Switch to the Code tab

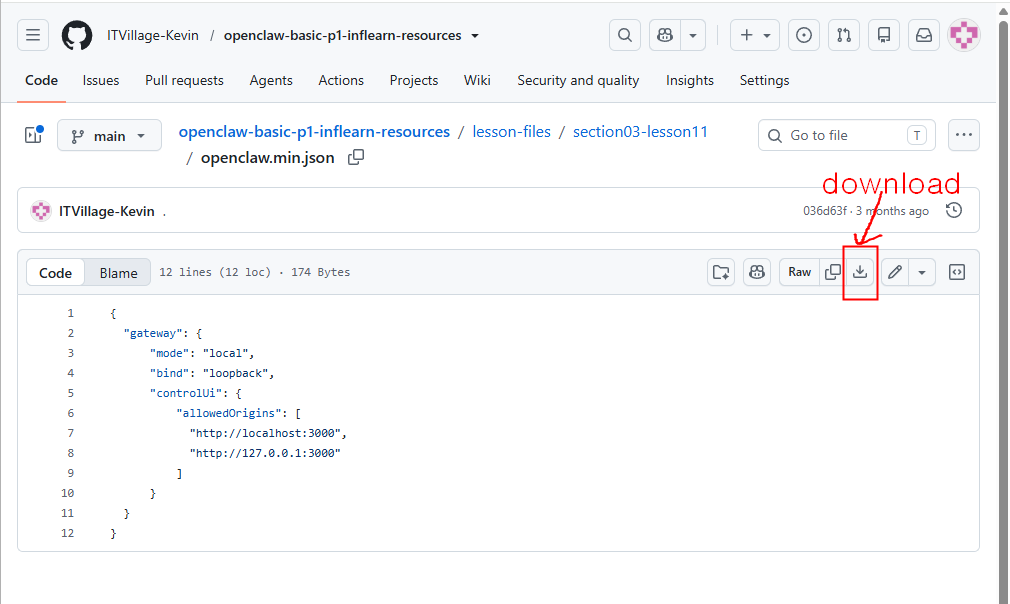41,80
